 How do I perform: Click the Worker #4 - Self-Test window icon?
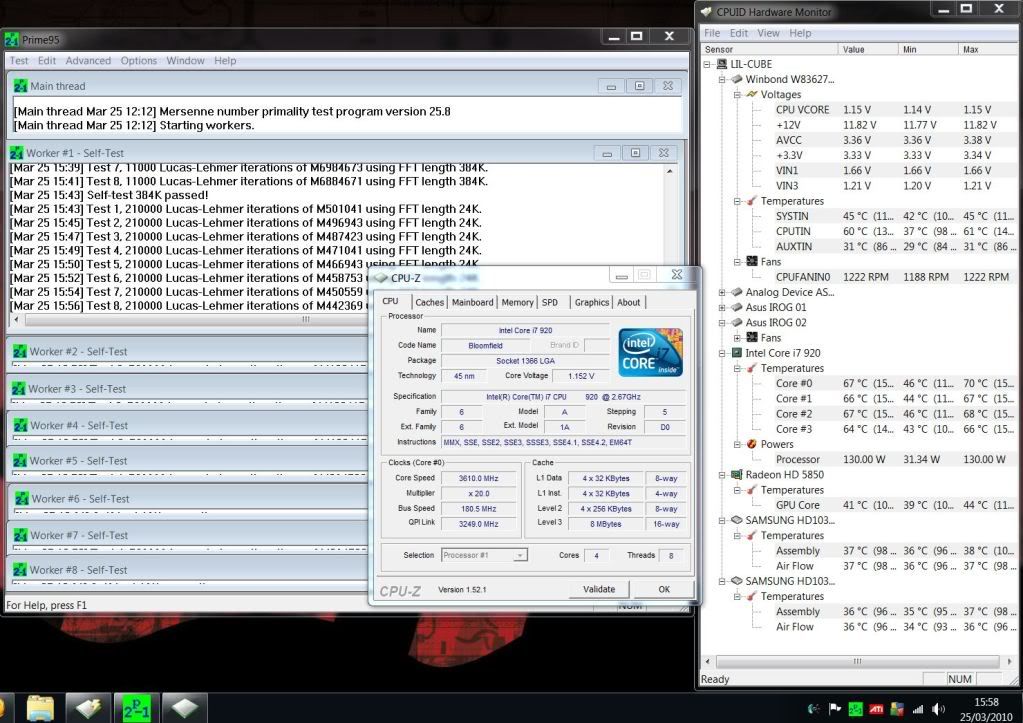coord(20,425)
